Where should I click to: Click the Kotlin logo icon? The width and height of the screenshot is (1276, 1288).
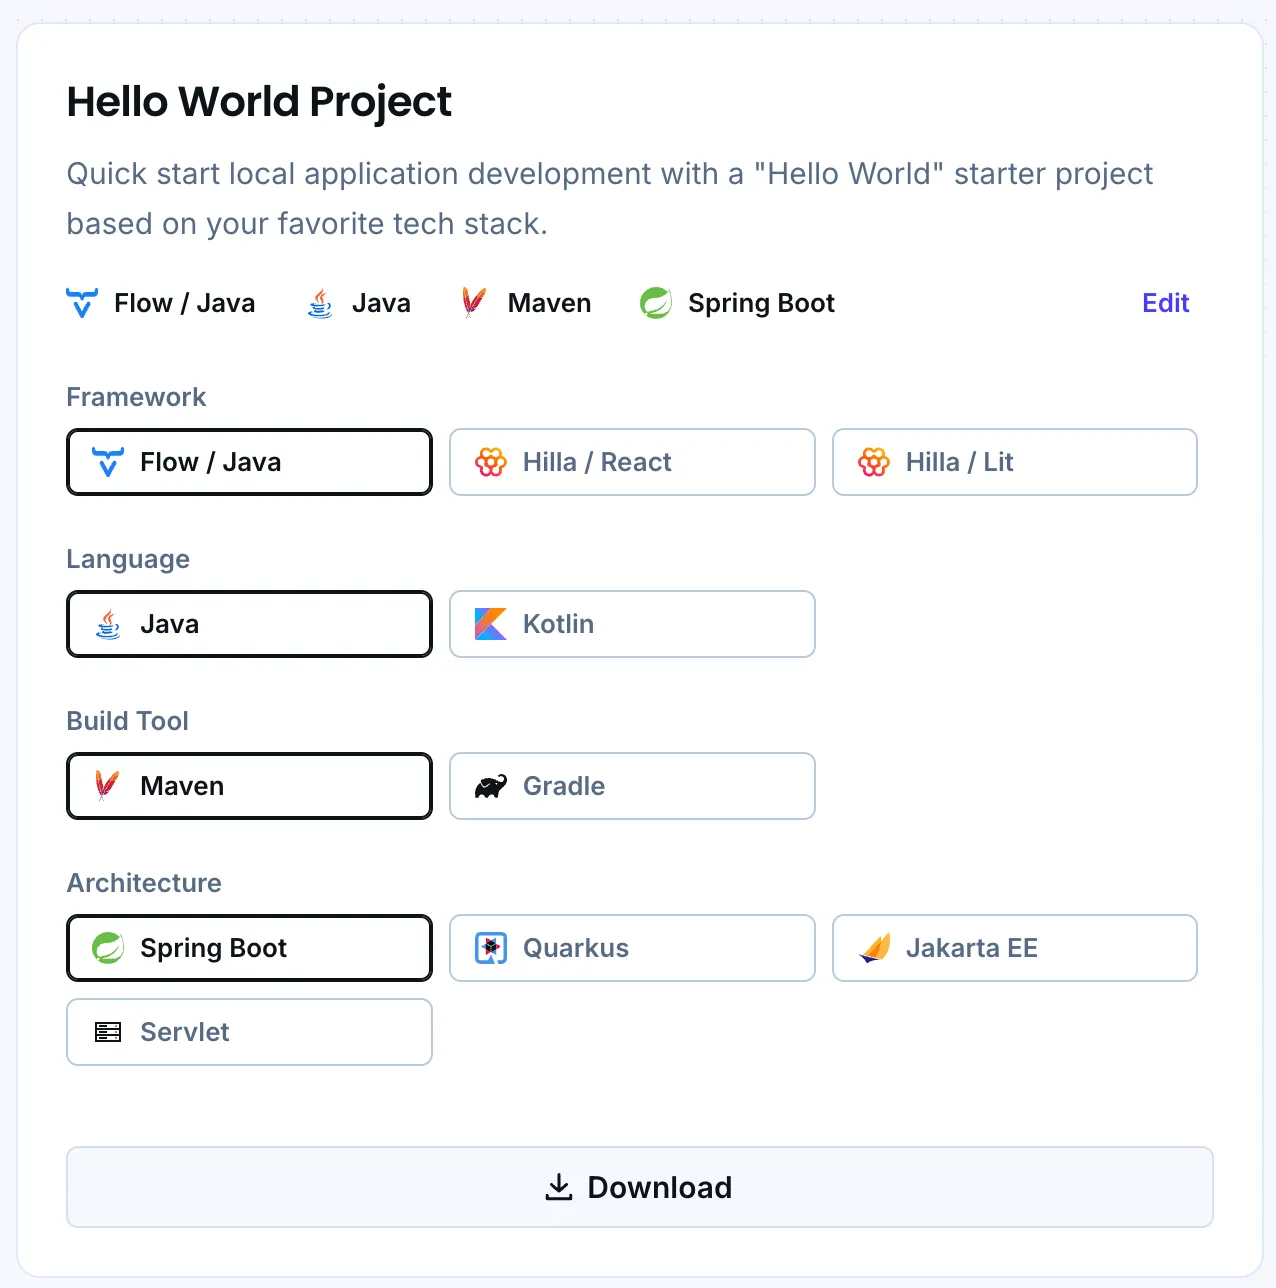[x=490, y=624]
